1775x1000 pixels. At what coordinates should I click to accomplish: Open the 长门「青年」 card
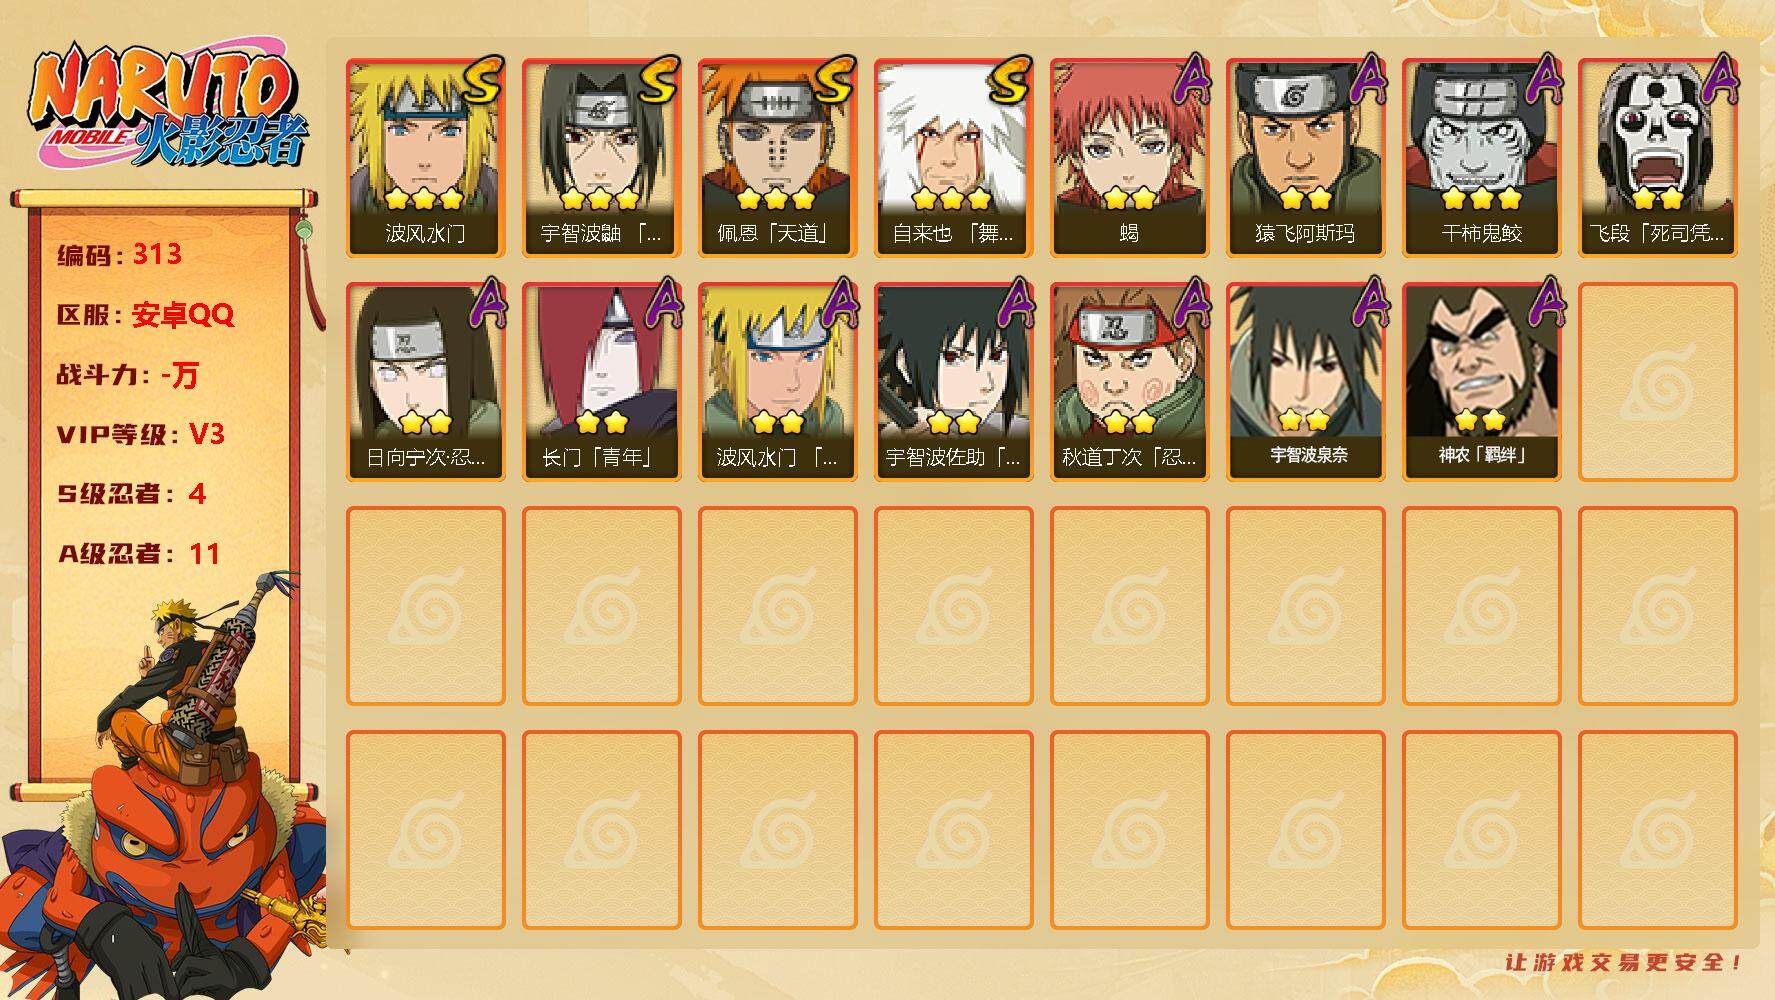point(602,382)
